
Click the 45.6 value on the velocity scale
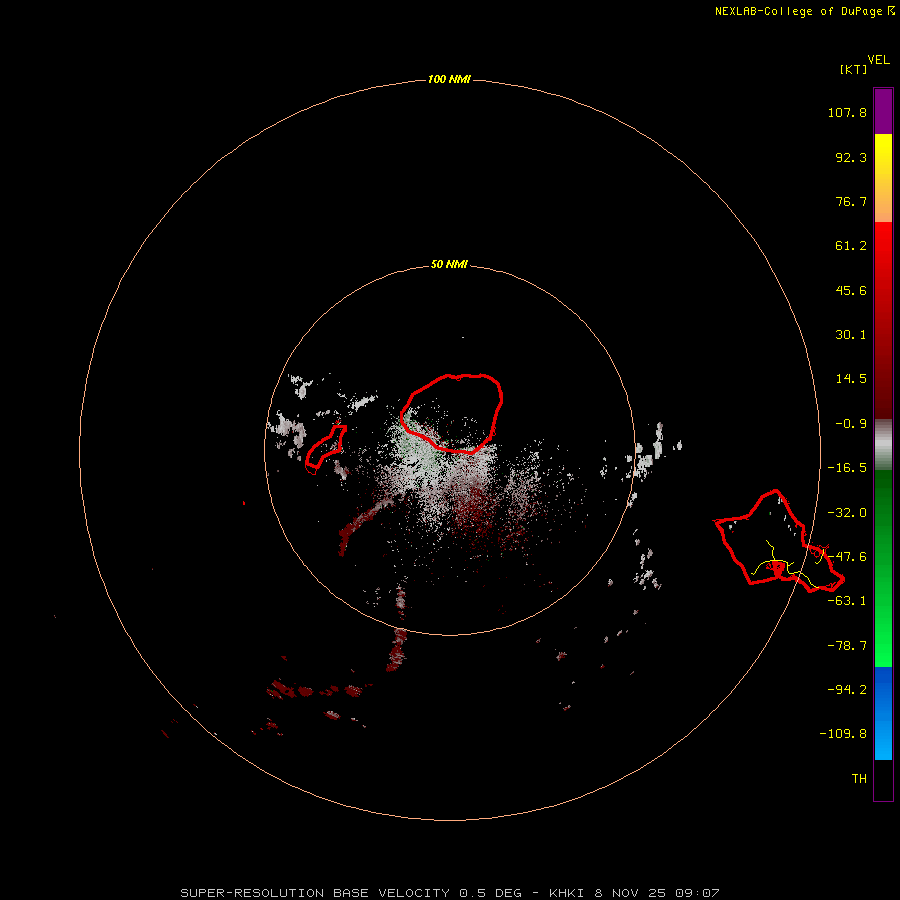click(851, 290)
